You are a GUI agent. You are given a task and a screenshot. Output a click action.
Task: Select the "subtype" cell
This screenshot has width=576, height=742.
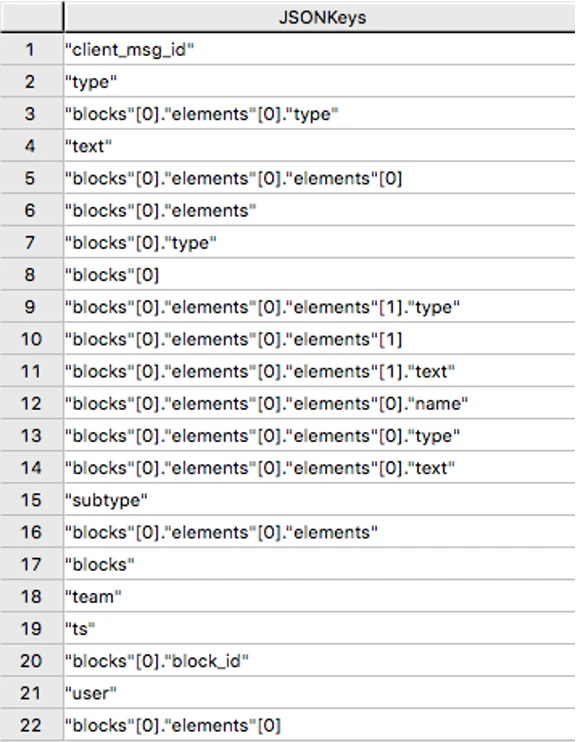[320, 500]
